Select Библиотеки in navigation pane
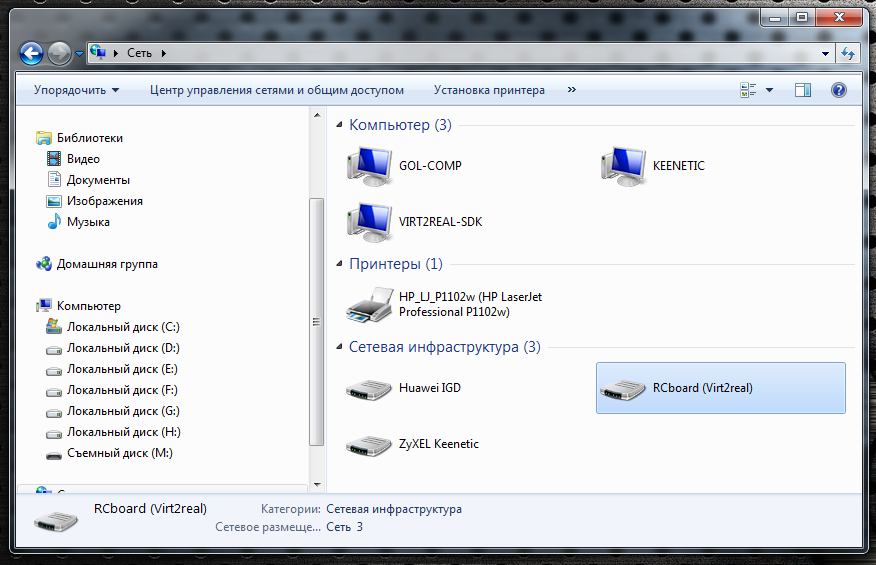The image size is (876, 565). click(x=89, y=138)
